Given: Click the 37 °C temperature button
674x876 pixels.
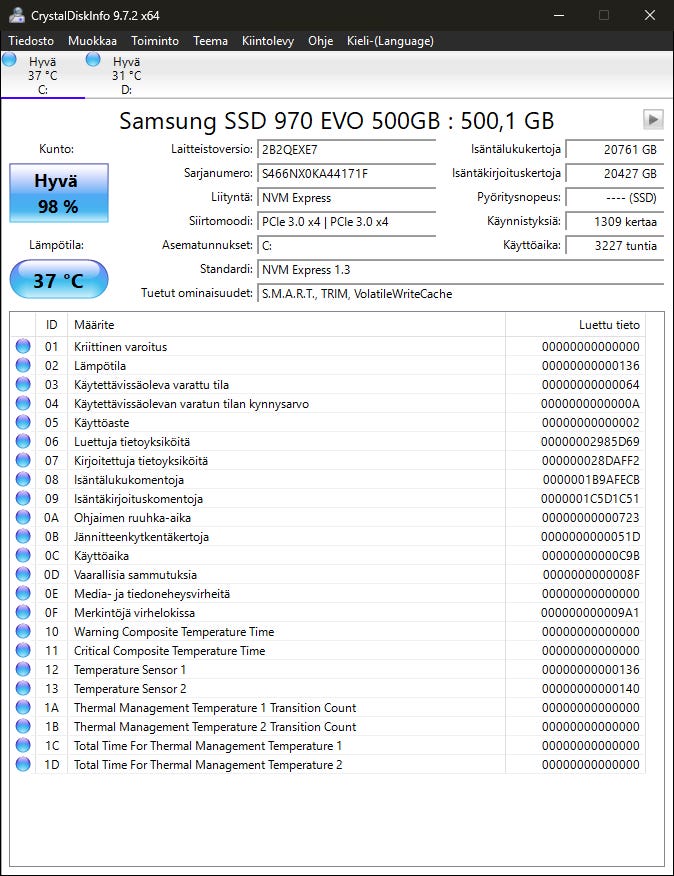Looking at the screenshot, I should coord(58,280).
